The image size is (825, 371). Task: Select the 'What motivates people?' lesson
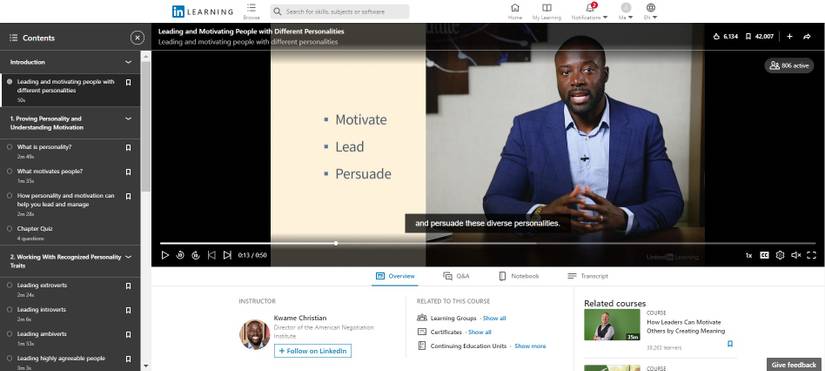click(49, 172)
